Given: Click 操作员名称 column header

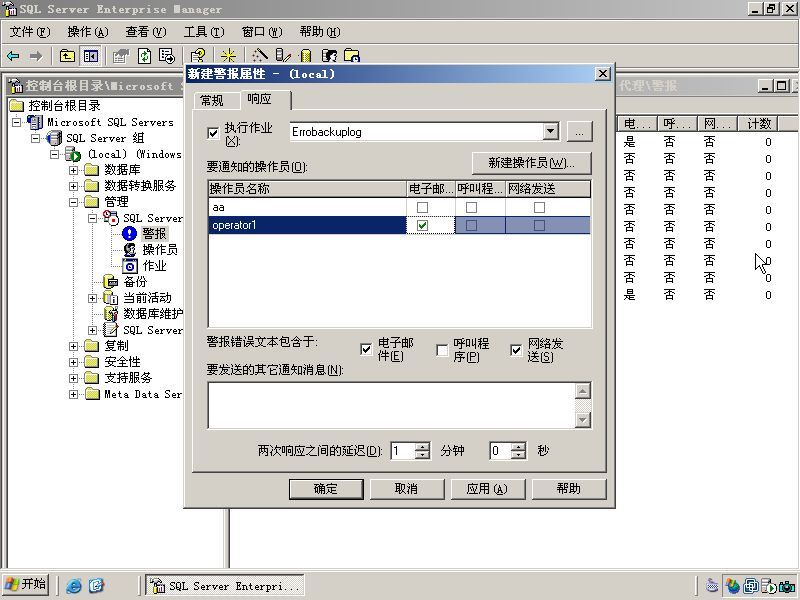Looking at the screenshot, I should tap(307, 189).
